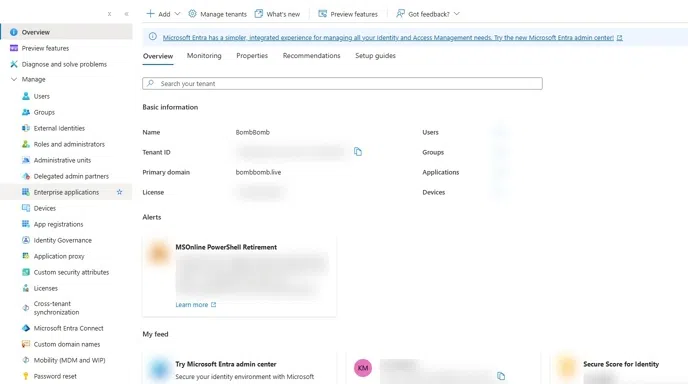
Task: Select Users in the Manage menu
Action: (42, 96)
